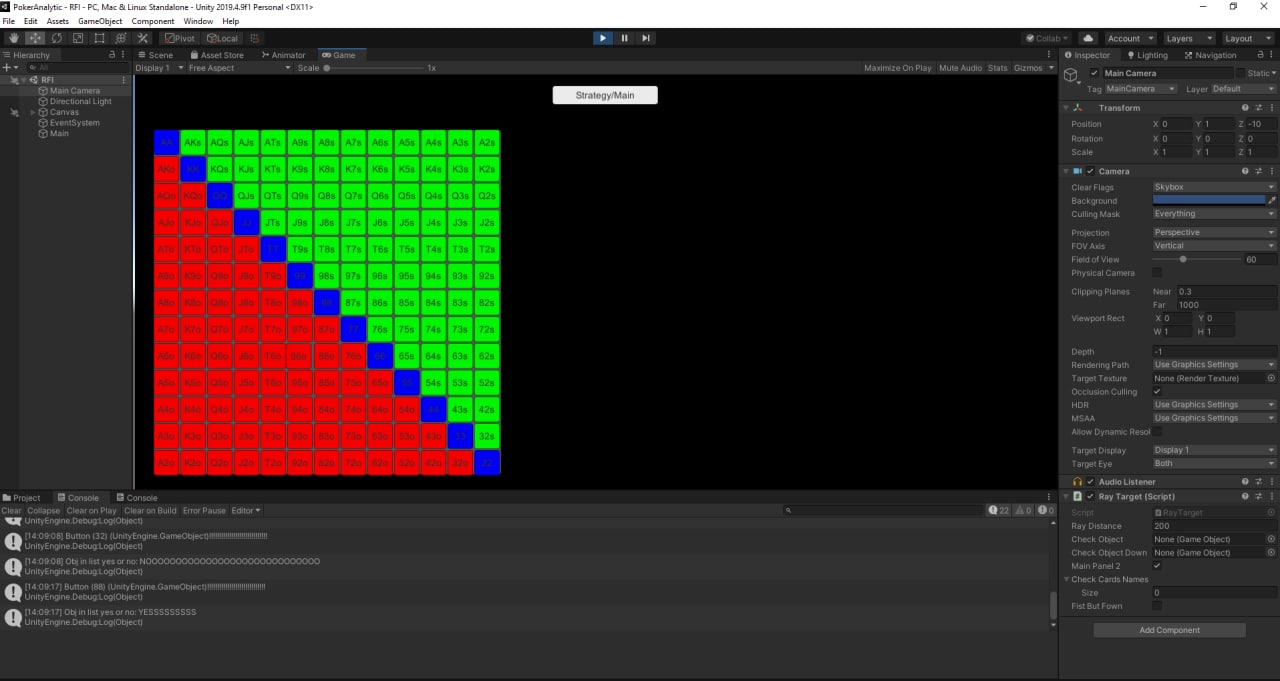This screenshot has height=681, width=1280.
Task: Switch to the Project tab
Action: (22, 497)
